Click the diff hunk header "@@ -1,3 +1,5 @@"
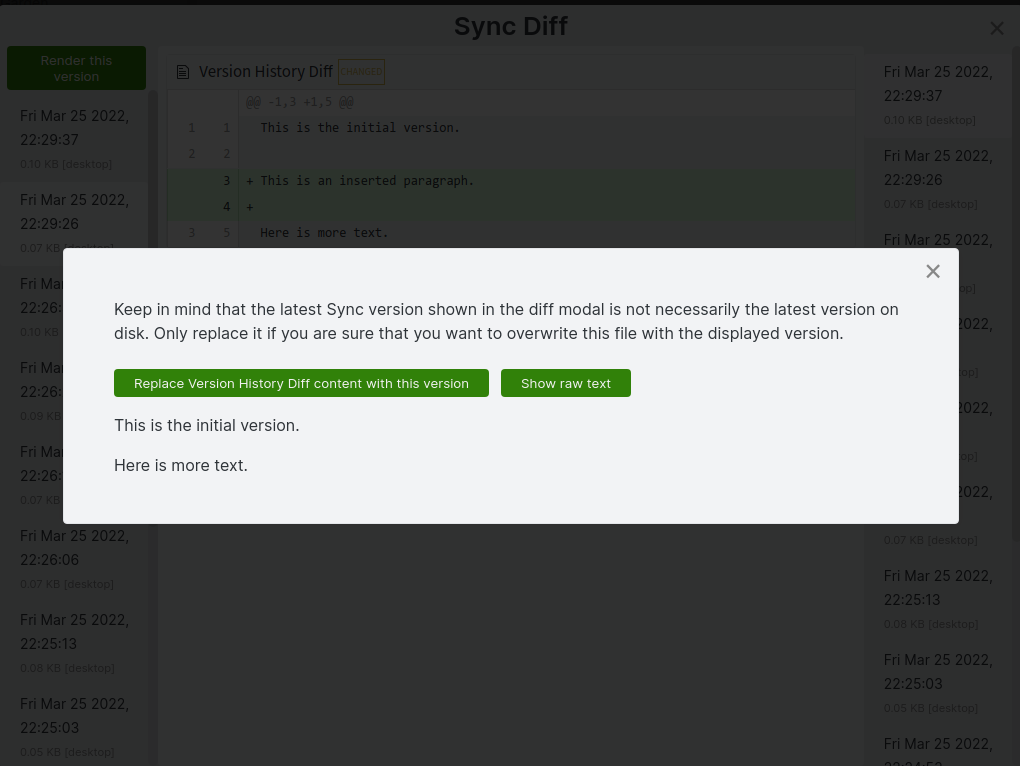This screenshot has width=1020, height=766. point(299,102)
